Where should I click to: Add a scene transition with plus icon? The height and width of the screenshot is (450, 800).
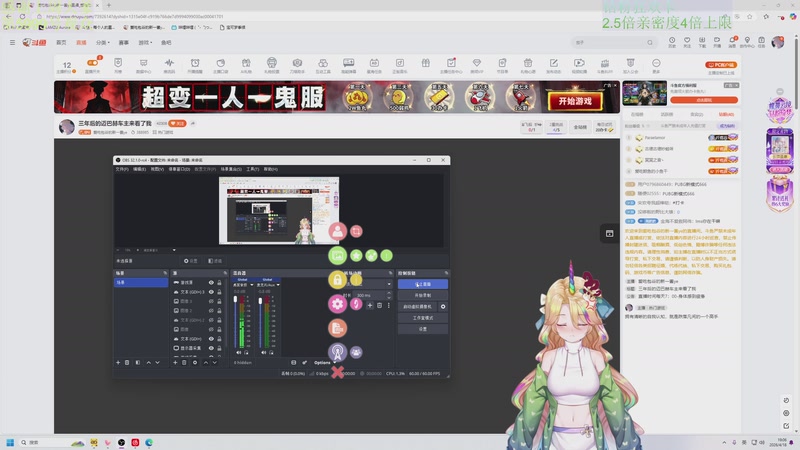(x=370, y=306)
